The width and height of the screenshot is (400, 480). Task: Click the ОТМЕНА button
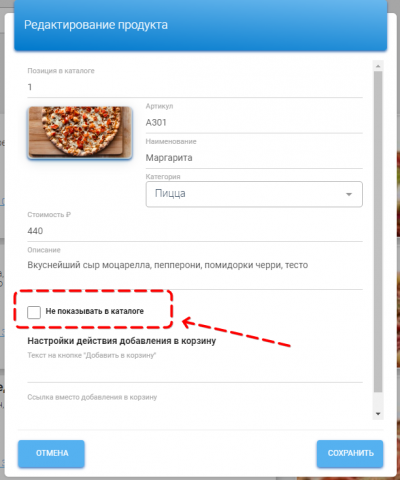51,453
